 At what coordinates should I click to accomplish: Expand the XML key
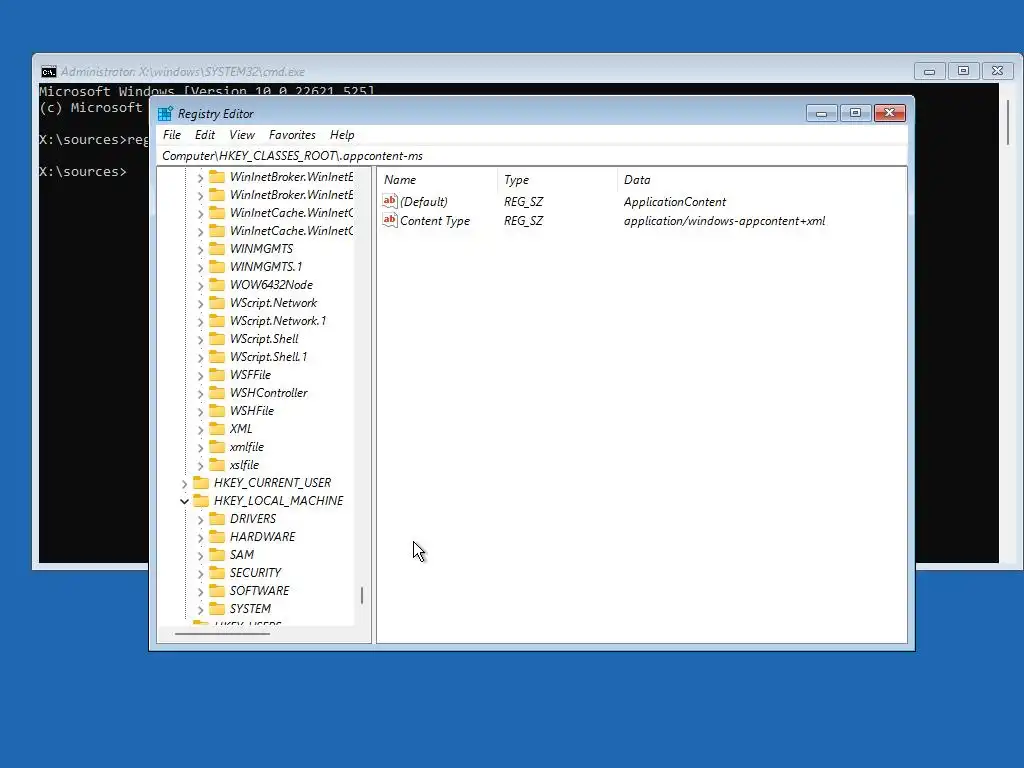click(x=200, y=430)
